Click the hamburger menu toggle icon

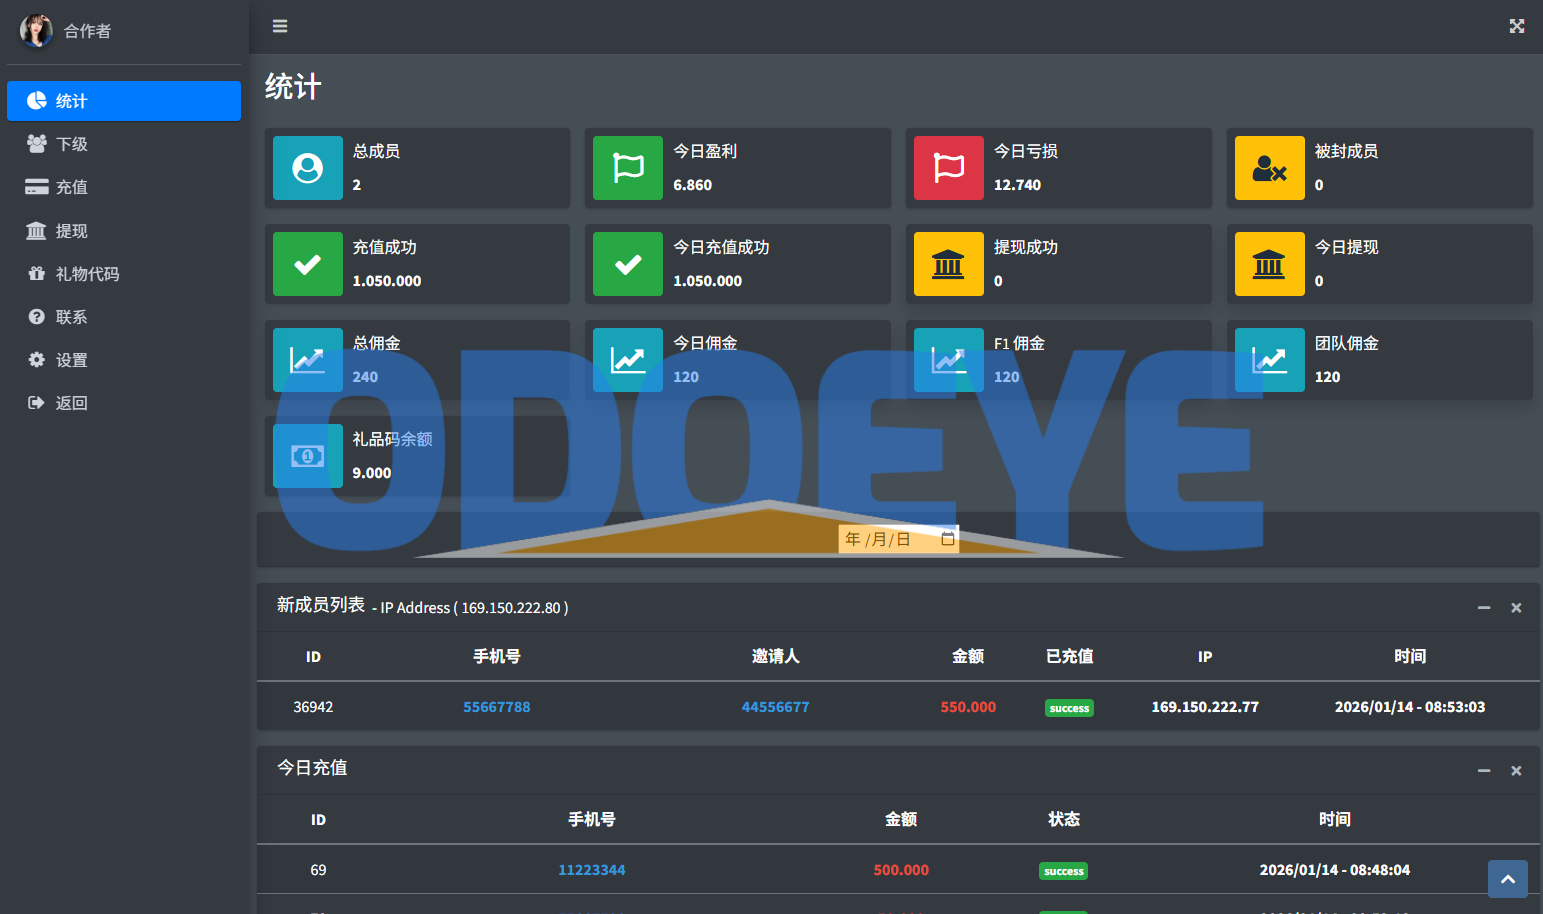[280, 26]
